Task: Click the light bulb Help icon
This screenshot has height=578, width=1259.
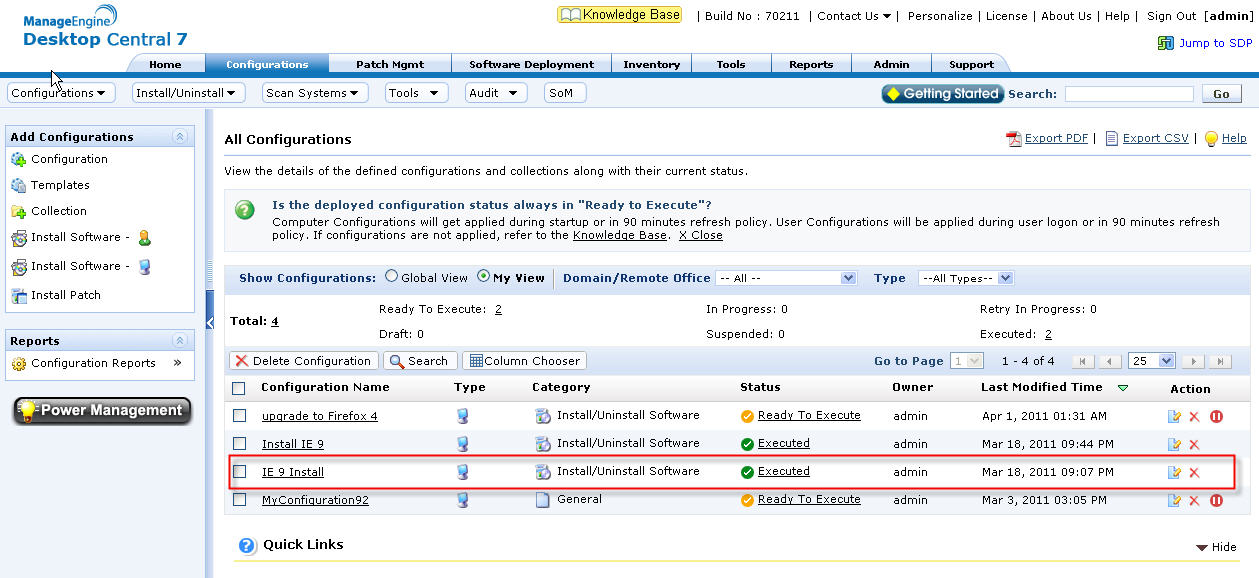Action: tap(1211, 139)
